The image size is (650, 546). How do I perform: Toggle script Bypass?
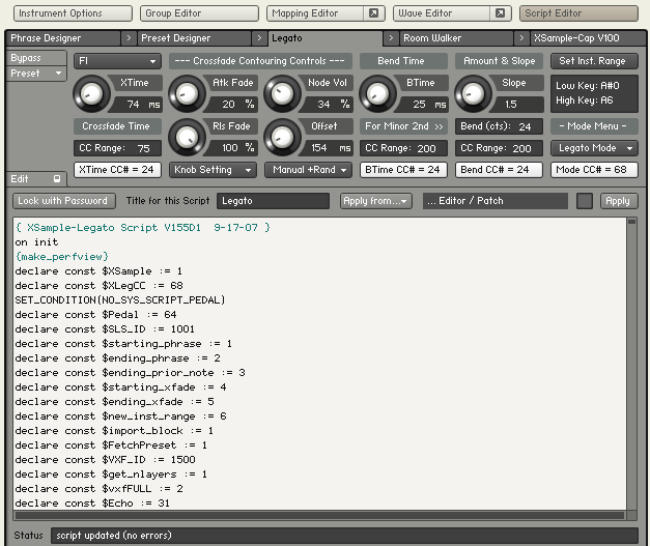[x=36, y=58]
